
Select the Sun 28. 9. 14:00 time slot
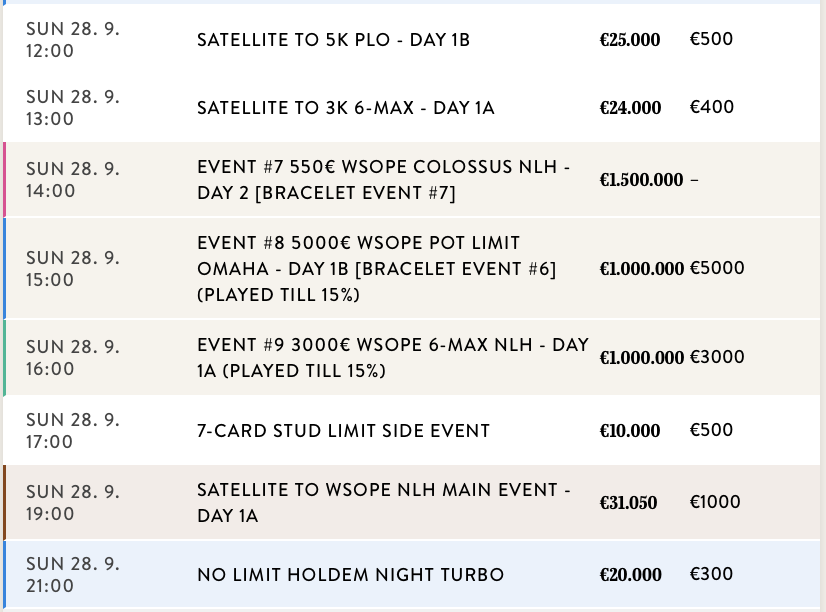(72, 180)
